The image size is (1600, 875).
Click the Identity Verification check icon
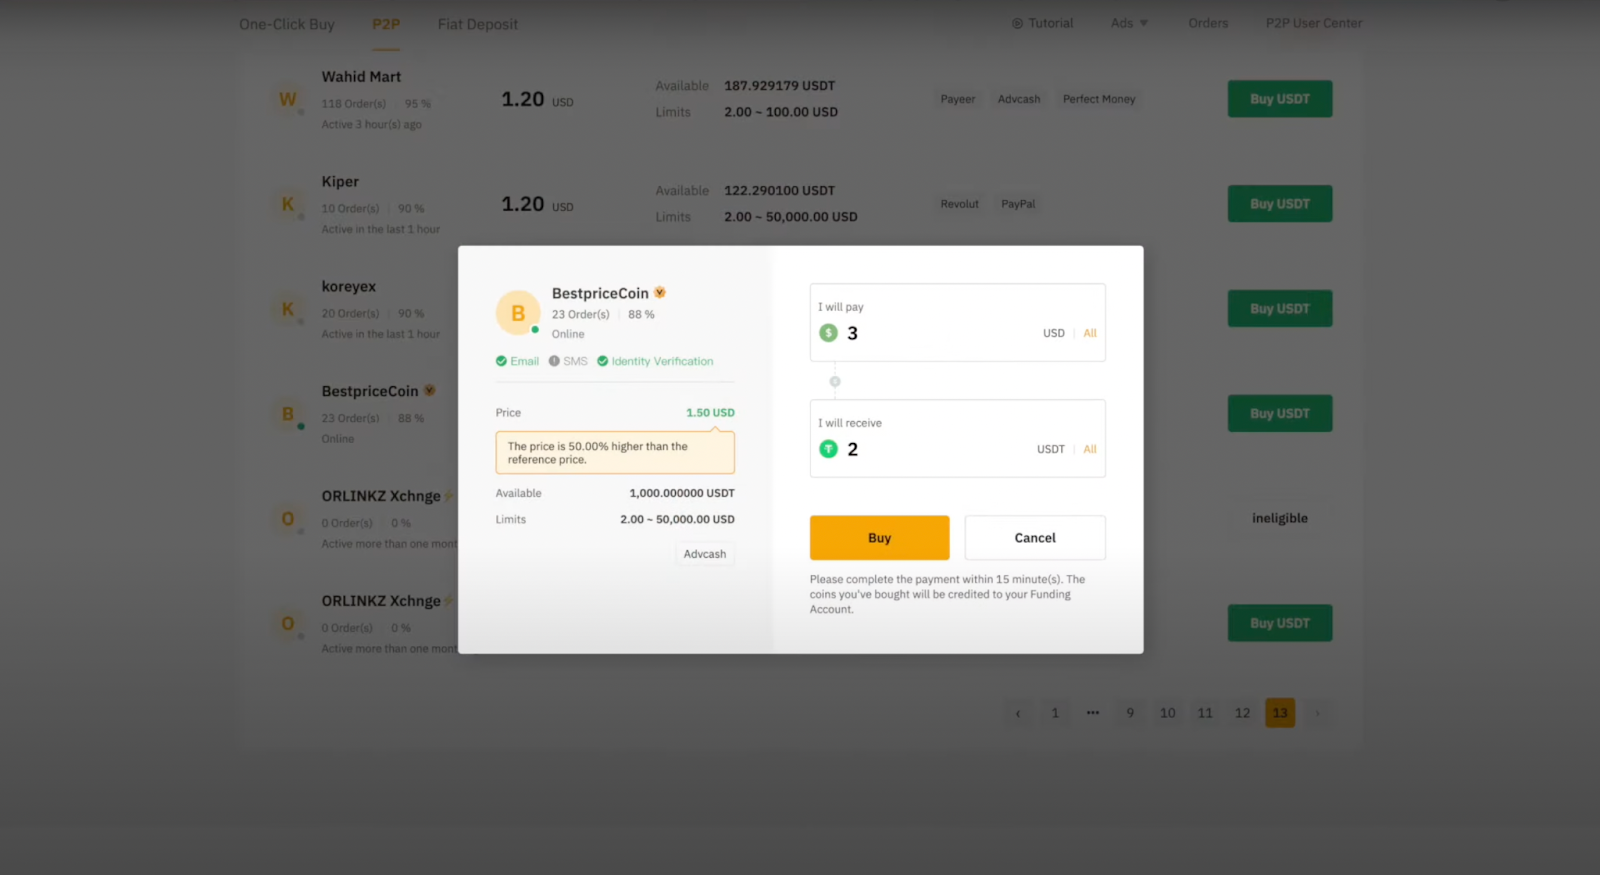[603, 361]
